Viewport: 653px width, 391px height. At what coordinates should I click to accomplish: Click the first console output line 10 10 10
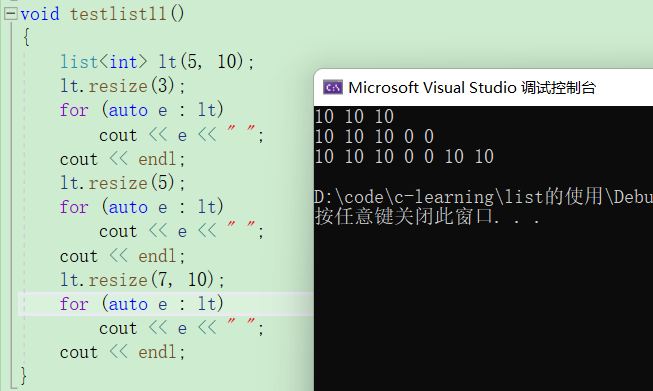(354, 116)
